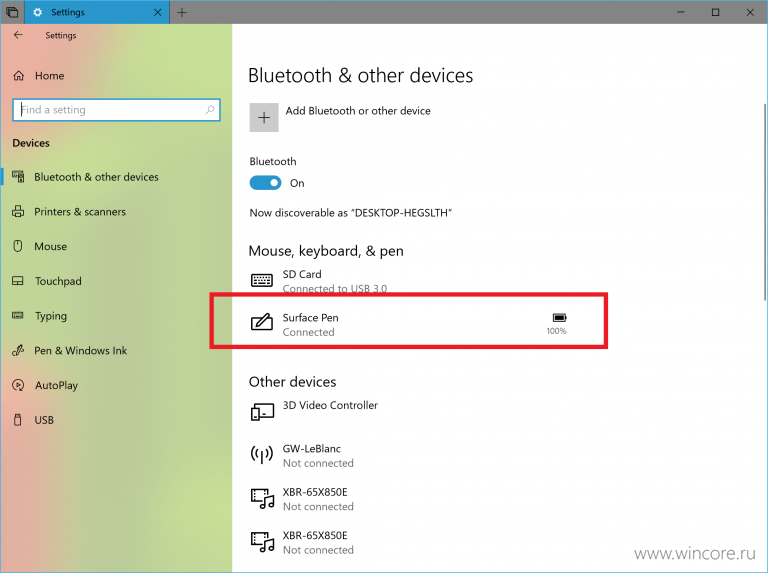Click the Typing keyboard icon
This screenshot has height=573, width=768.
coord(18,315)
